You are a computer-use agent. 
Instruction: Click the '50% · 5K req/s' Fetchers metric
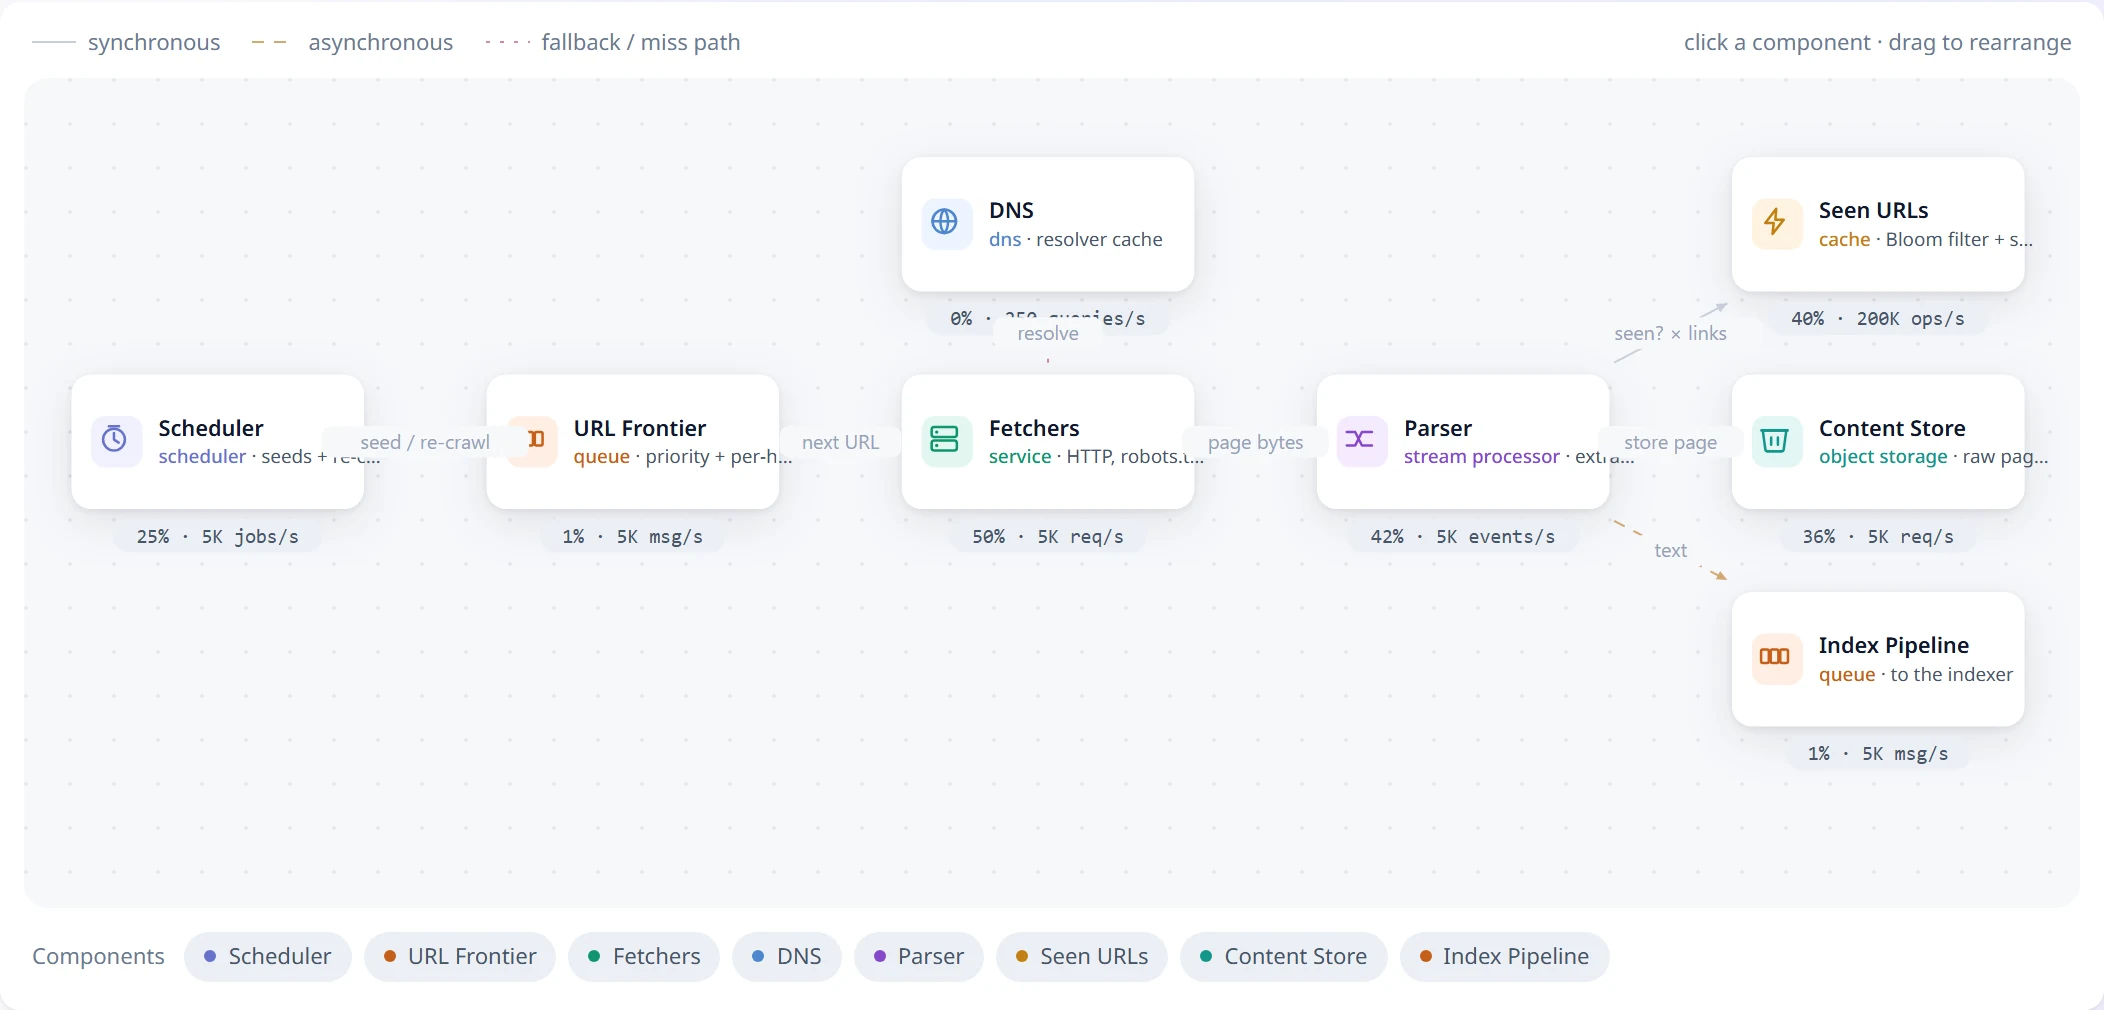click(x=1048, y=537)
